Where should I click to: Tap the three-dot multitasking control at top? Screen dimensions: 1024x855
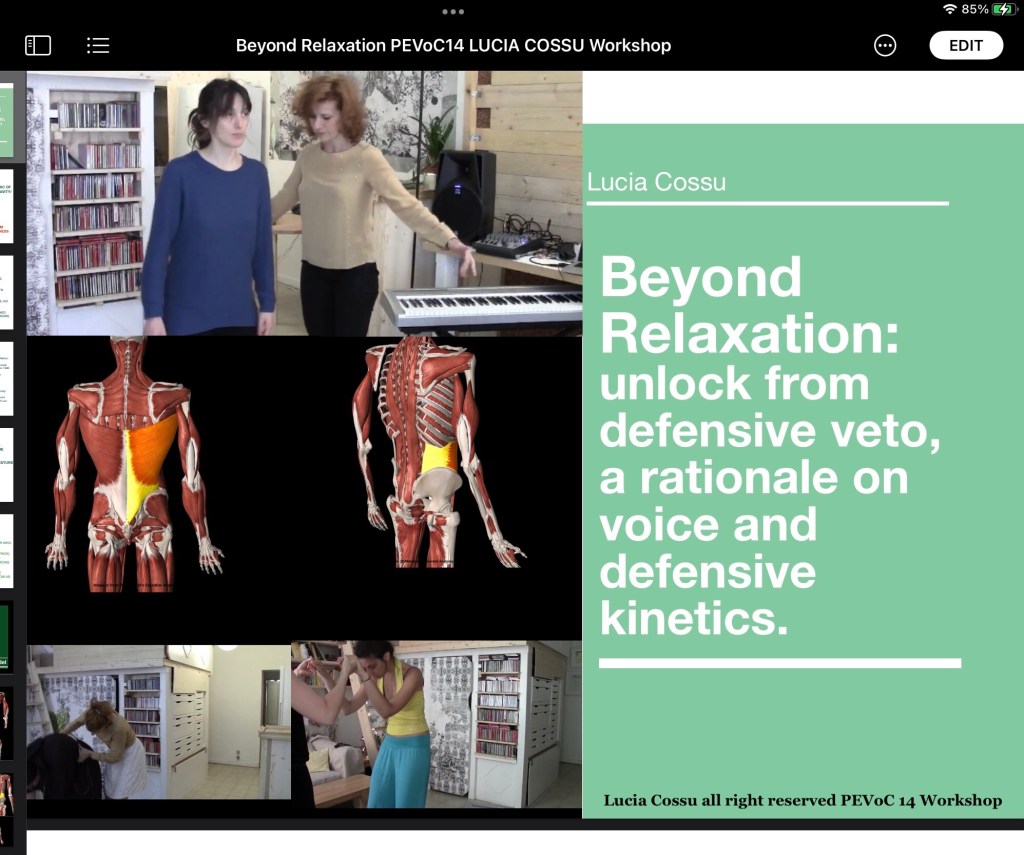point(453,12)
